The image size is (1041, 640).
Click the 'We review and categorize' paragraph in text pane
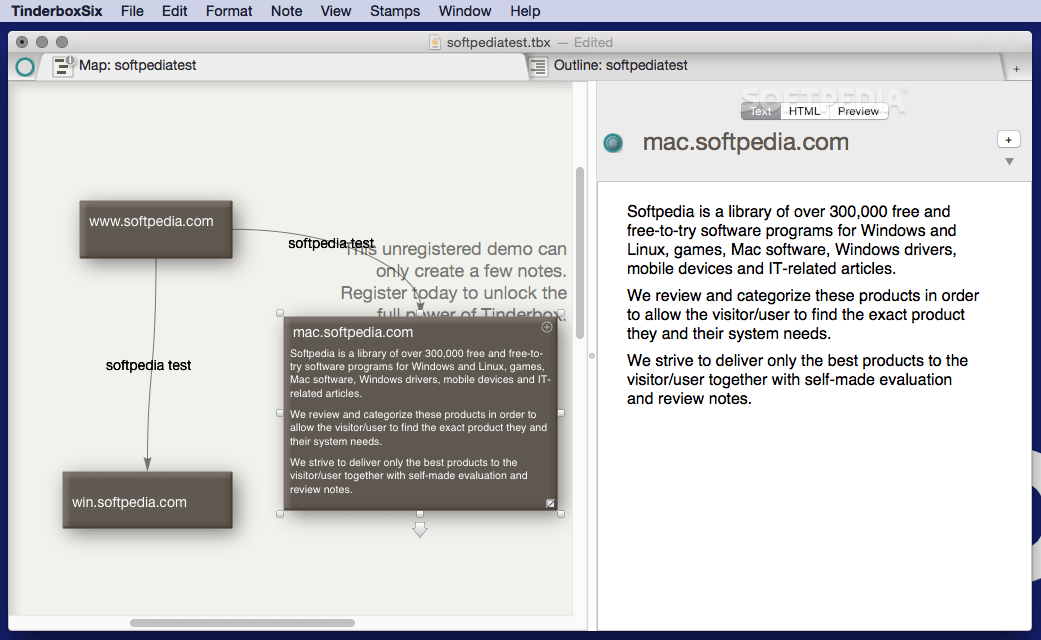pyautogui.click(x=803, y=314)
